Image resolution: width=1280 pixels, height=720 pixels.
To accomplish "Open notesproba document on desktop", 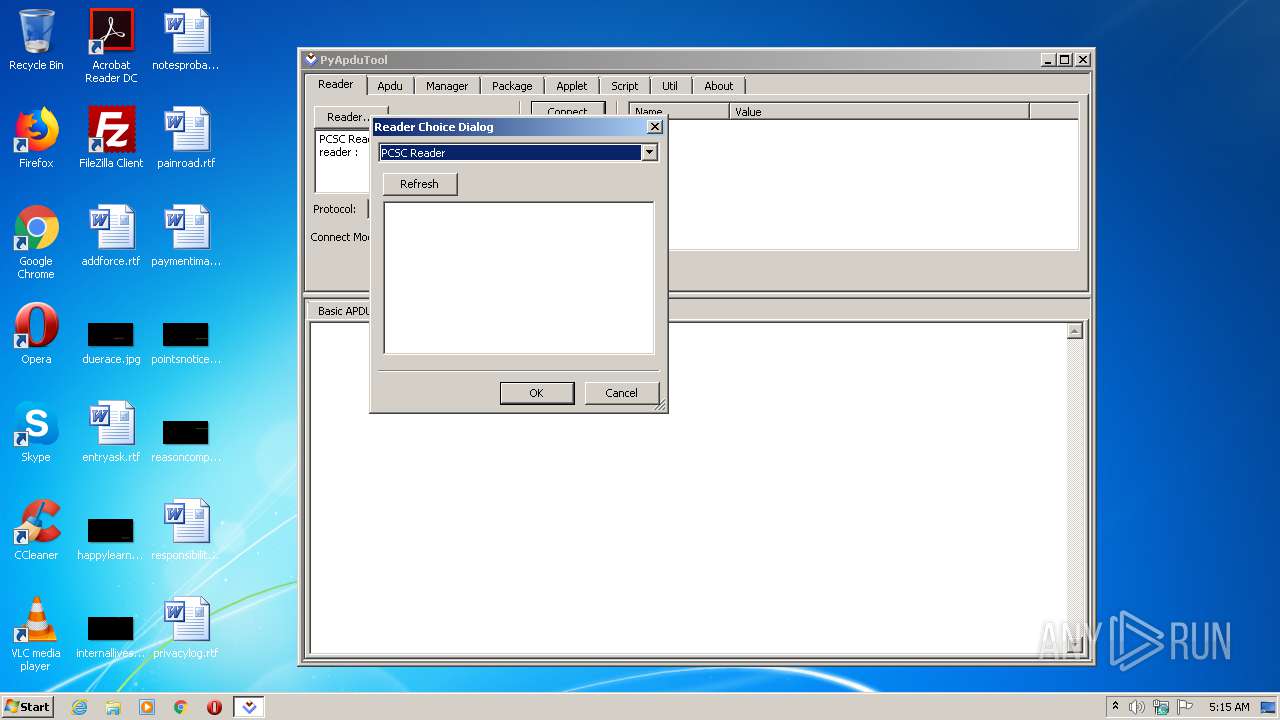I will 186,40.
